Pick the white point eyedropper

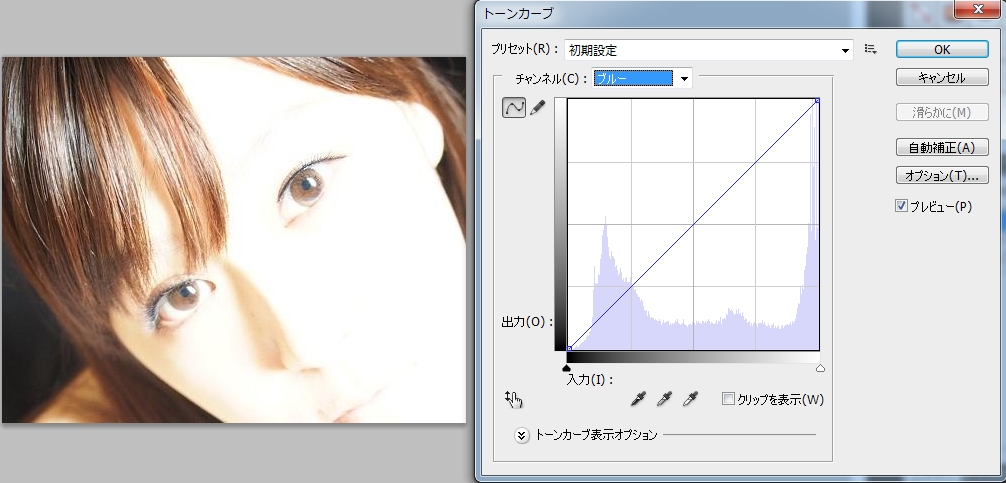point(690,399)
